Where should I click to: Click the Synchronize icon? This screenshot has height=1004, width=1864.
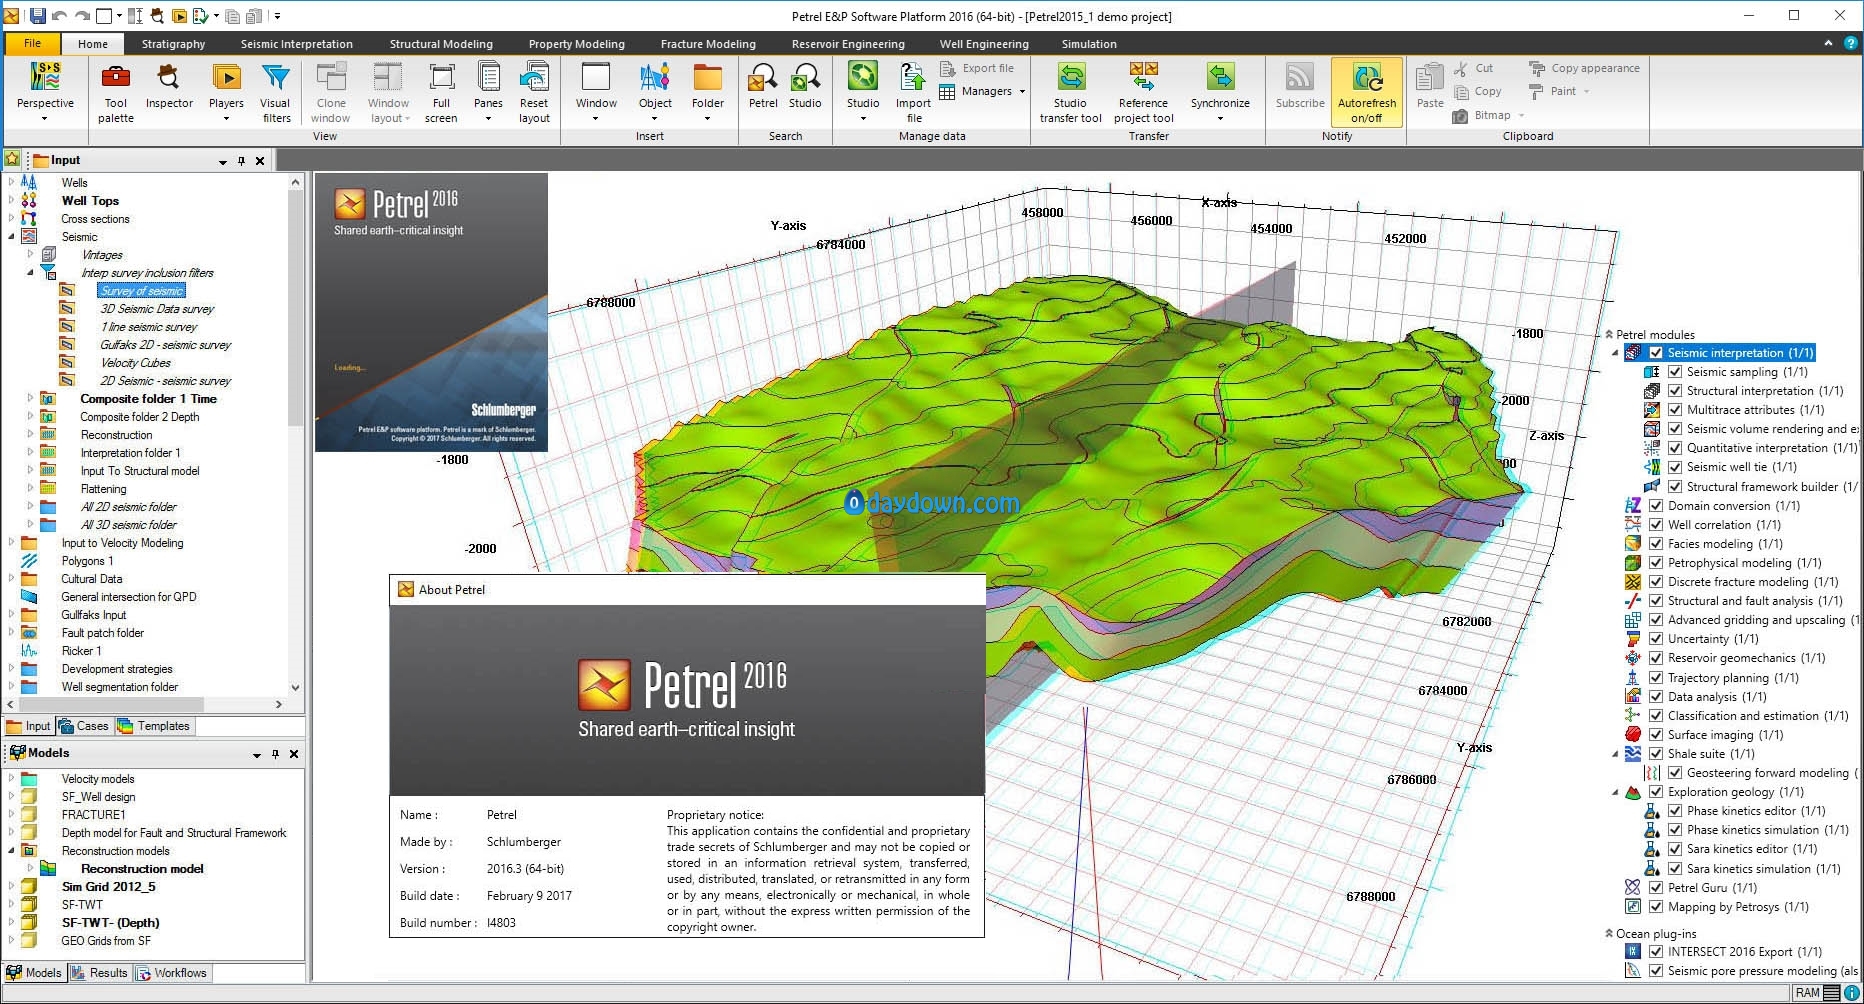point(1220,78)
